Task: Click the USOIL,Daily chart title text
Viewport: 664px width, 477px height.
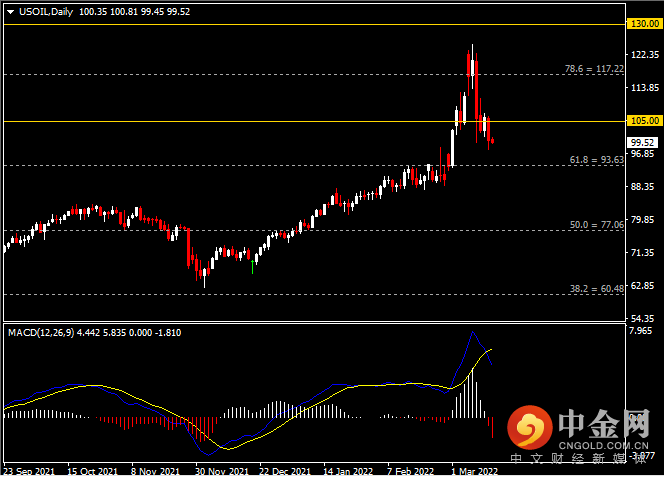Action: pyautogui.click(x=46, y=12)
